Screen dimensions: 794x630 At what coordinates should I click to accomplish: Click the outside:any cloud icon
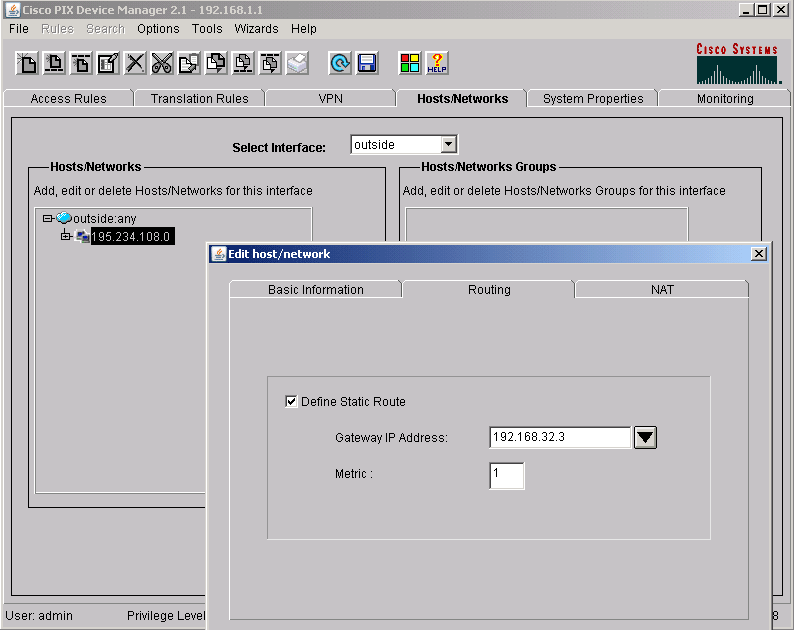64,218
